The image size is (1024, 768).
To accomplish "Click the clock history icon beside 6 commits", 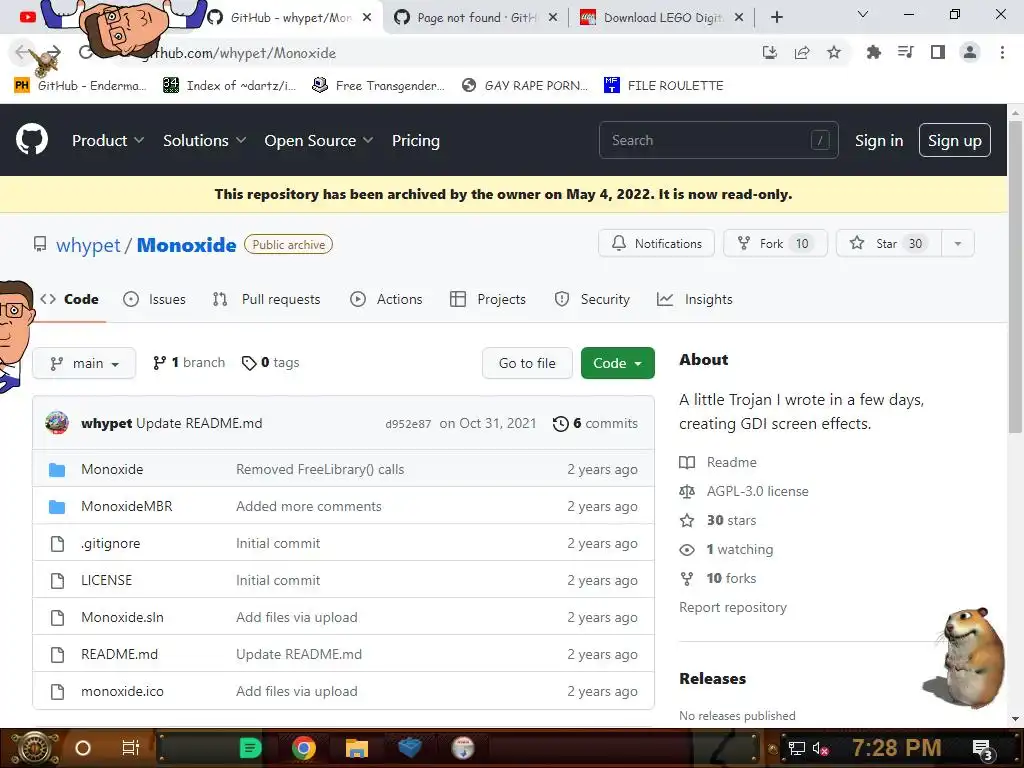I will pos(560,423).
